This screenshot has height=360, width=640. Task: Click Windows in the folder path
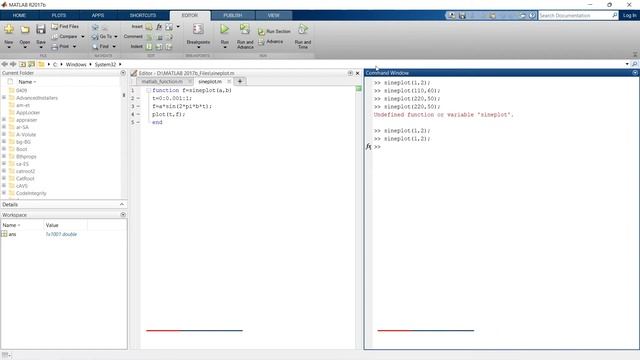(x=76, y=64)
